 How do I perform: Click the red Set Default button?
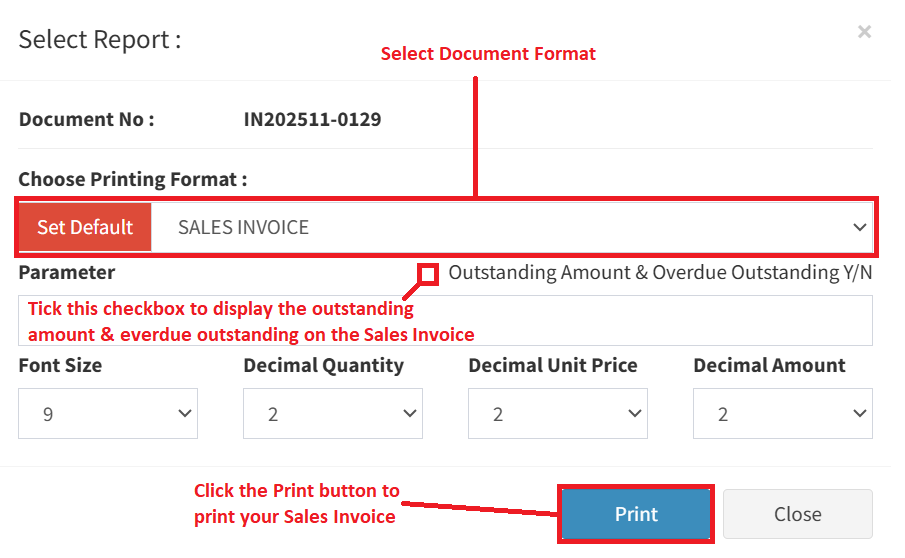tap(85, 227)
